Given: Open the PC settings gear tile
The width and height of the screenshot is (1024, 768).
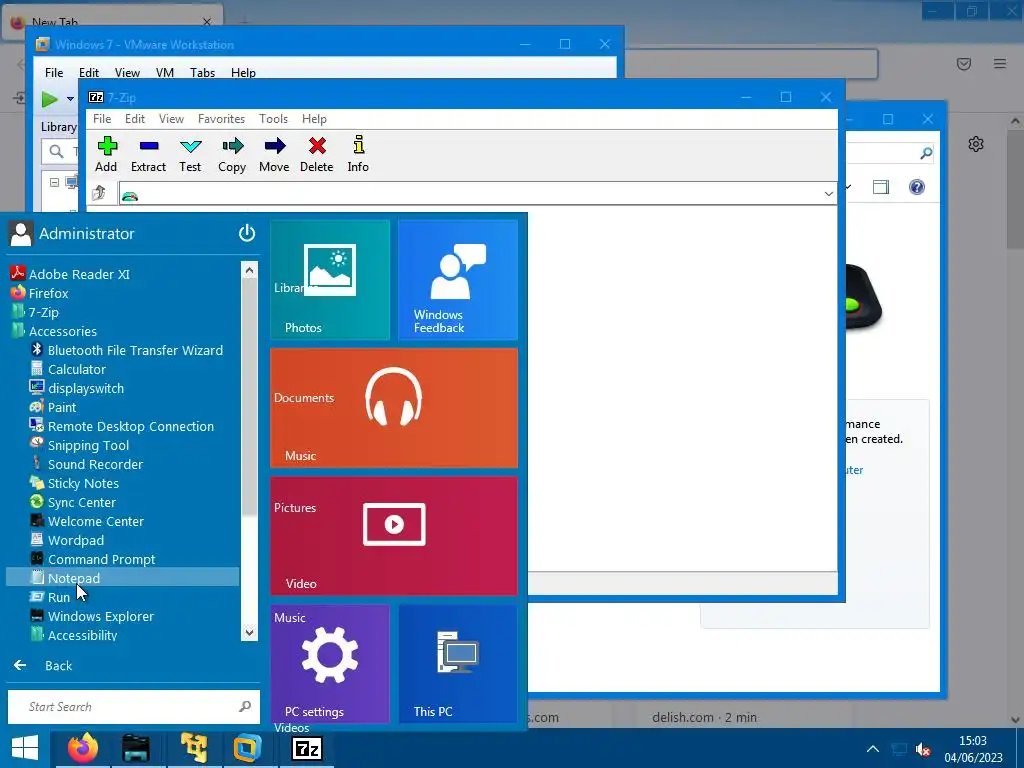Looking at the screenshot, I should pyautogui.click(x=330, y=664).
